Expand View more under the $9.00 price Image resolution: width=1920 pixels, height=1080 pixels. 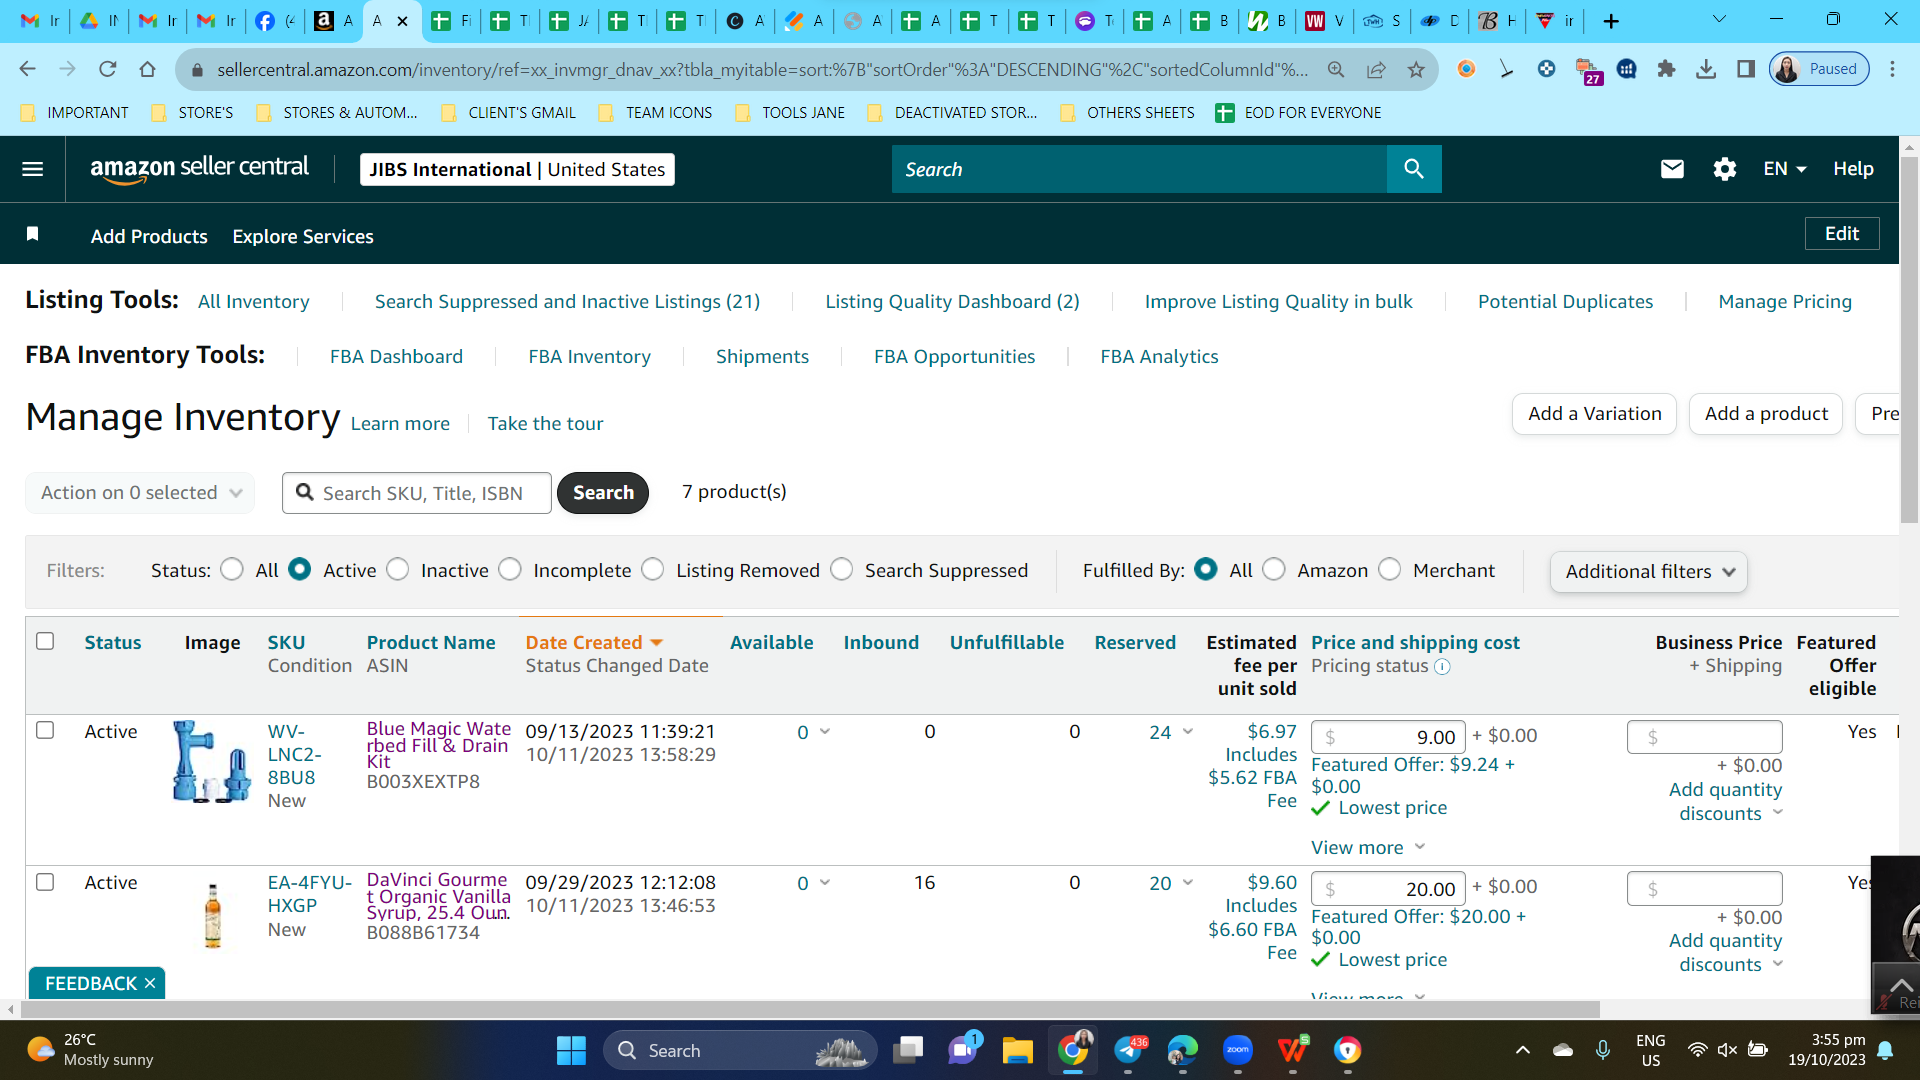1367,848
